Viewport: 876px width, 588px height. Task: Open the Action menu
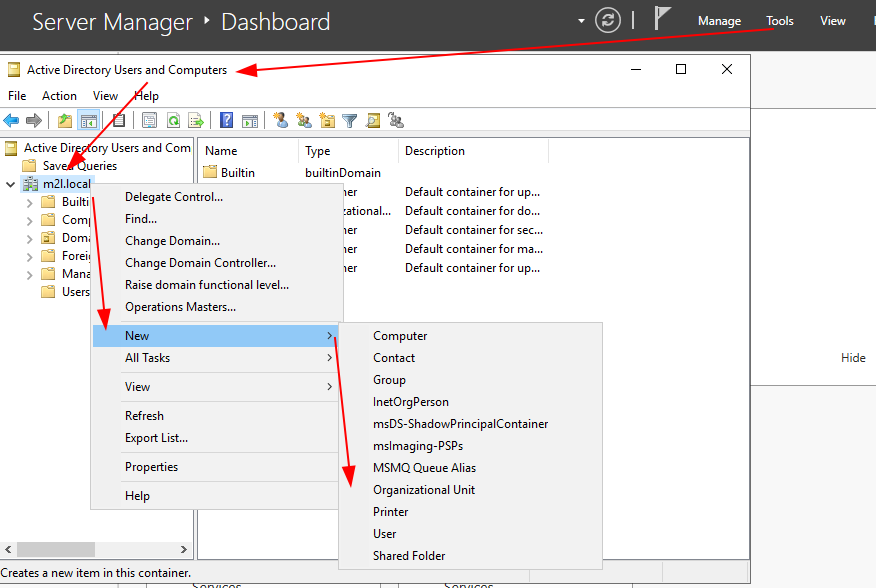59,96
